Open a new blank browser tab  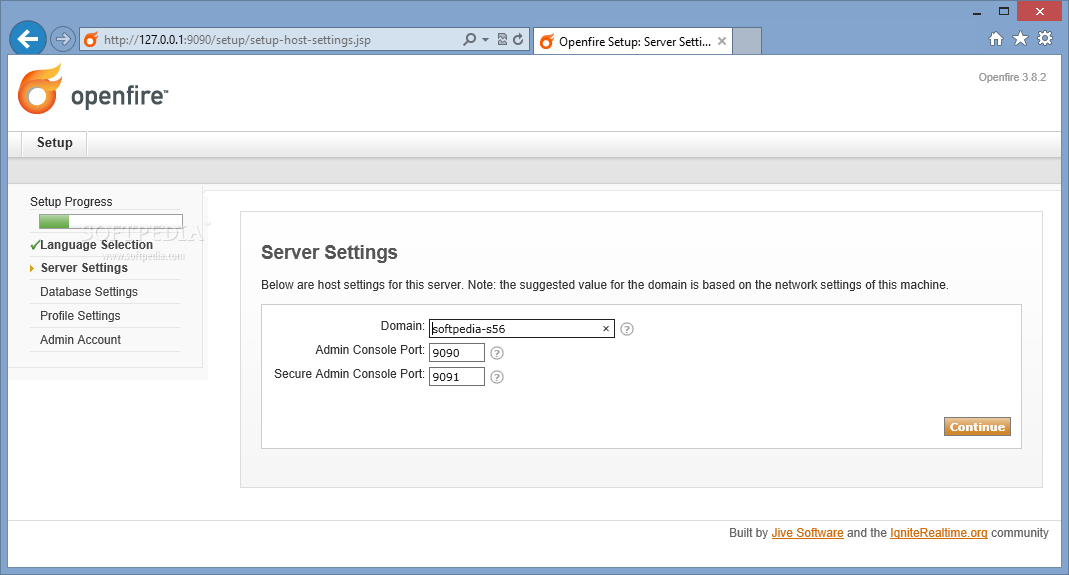click(747, 42)
